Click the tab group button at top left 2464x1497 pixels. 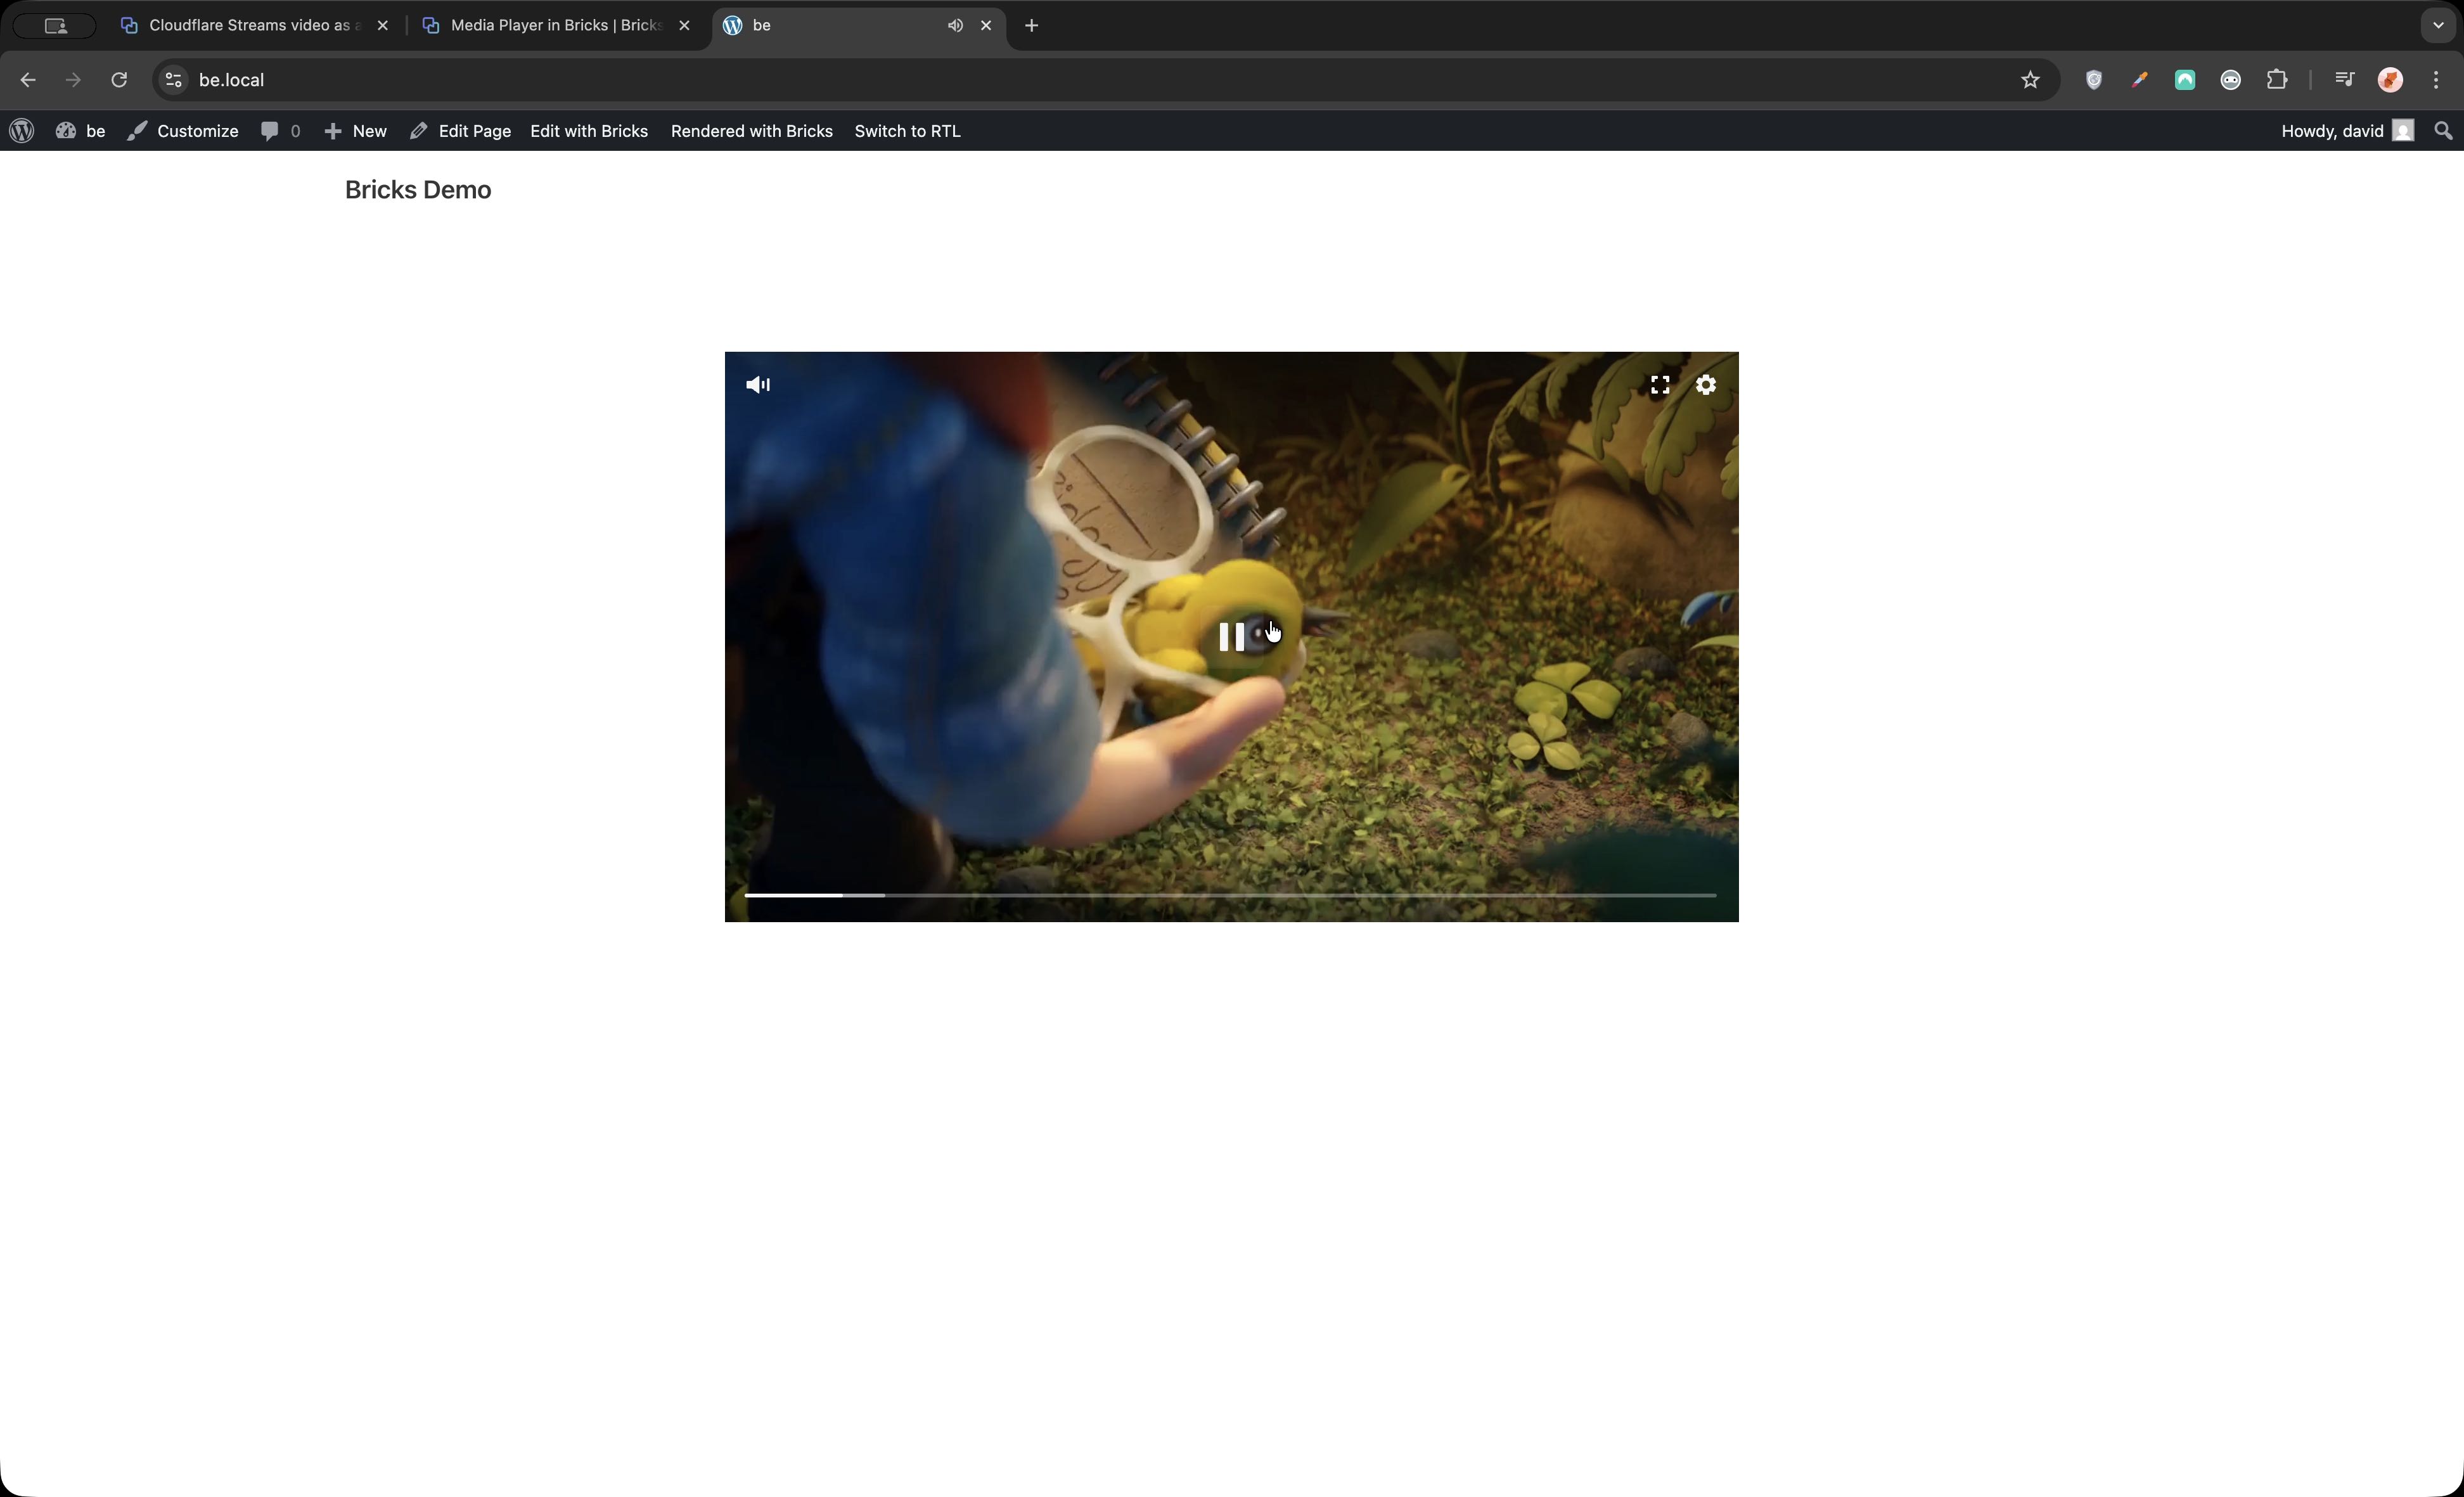coord(56,26)
